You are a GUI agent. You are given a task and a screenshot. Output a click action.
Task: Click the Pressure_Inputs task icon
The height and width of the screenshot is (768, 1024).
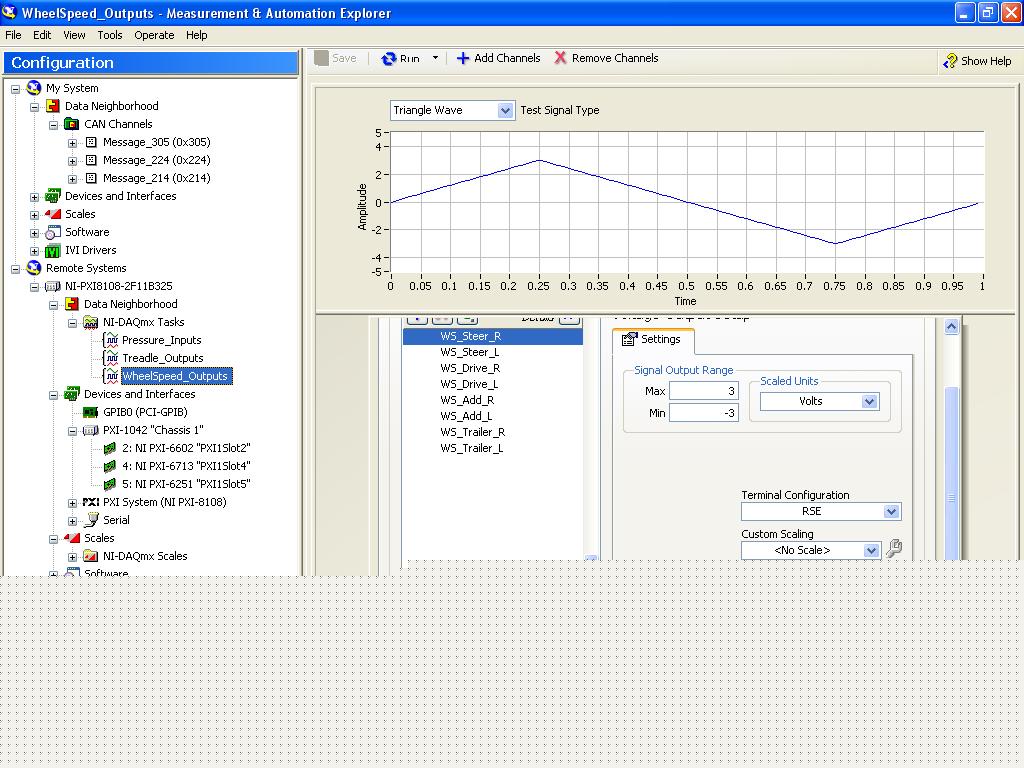tap(110, 340)
